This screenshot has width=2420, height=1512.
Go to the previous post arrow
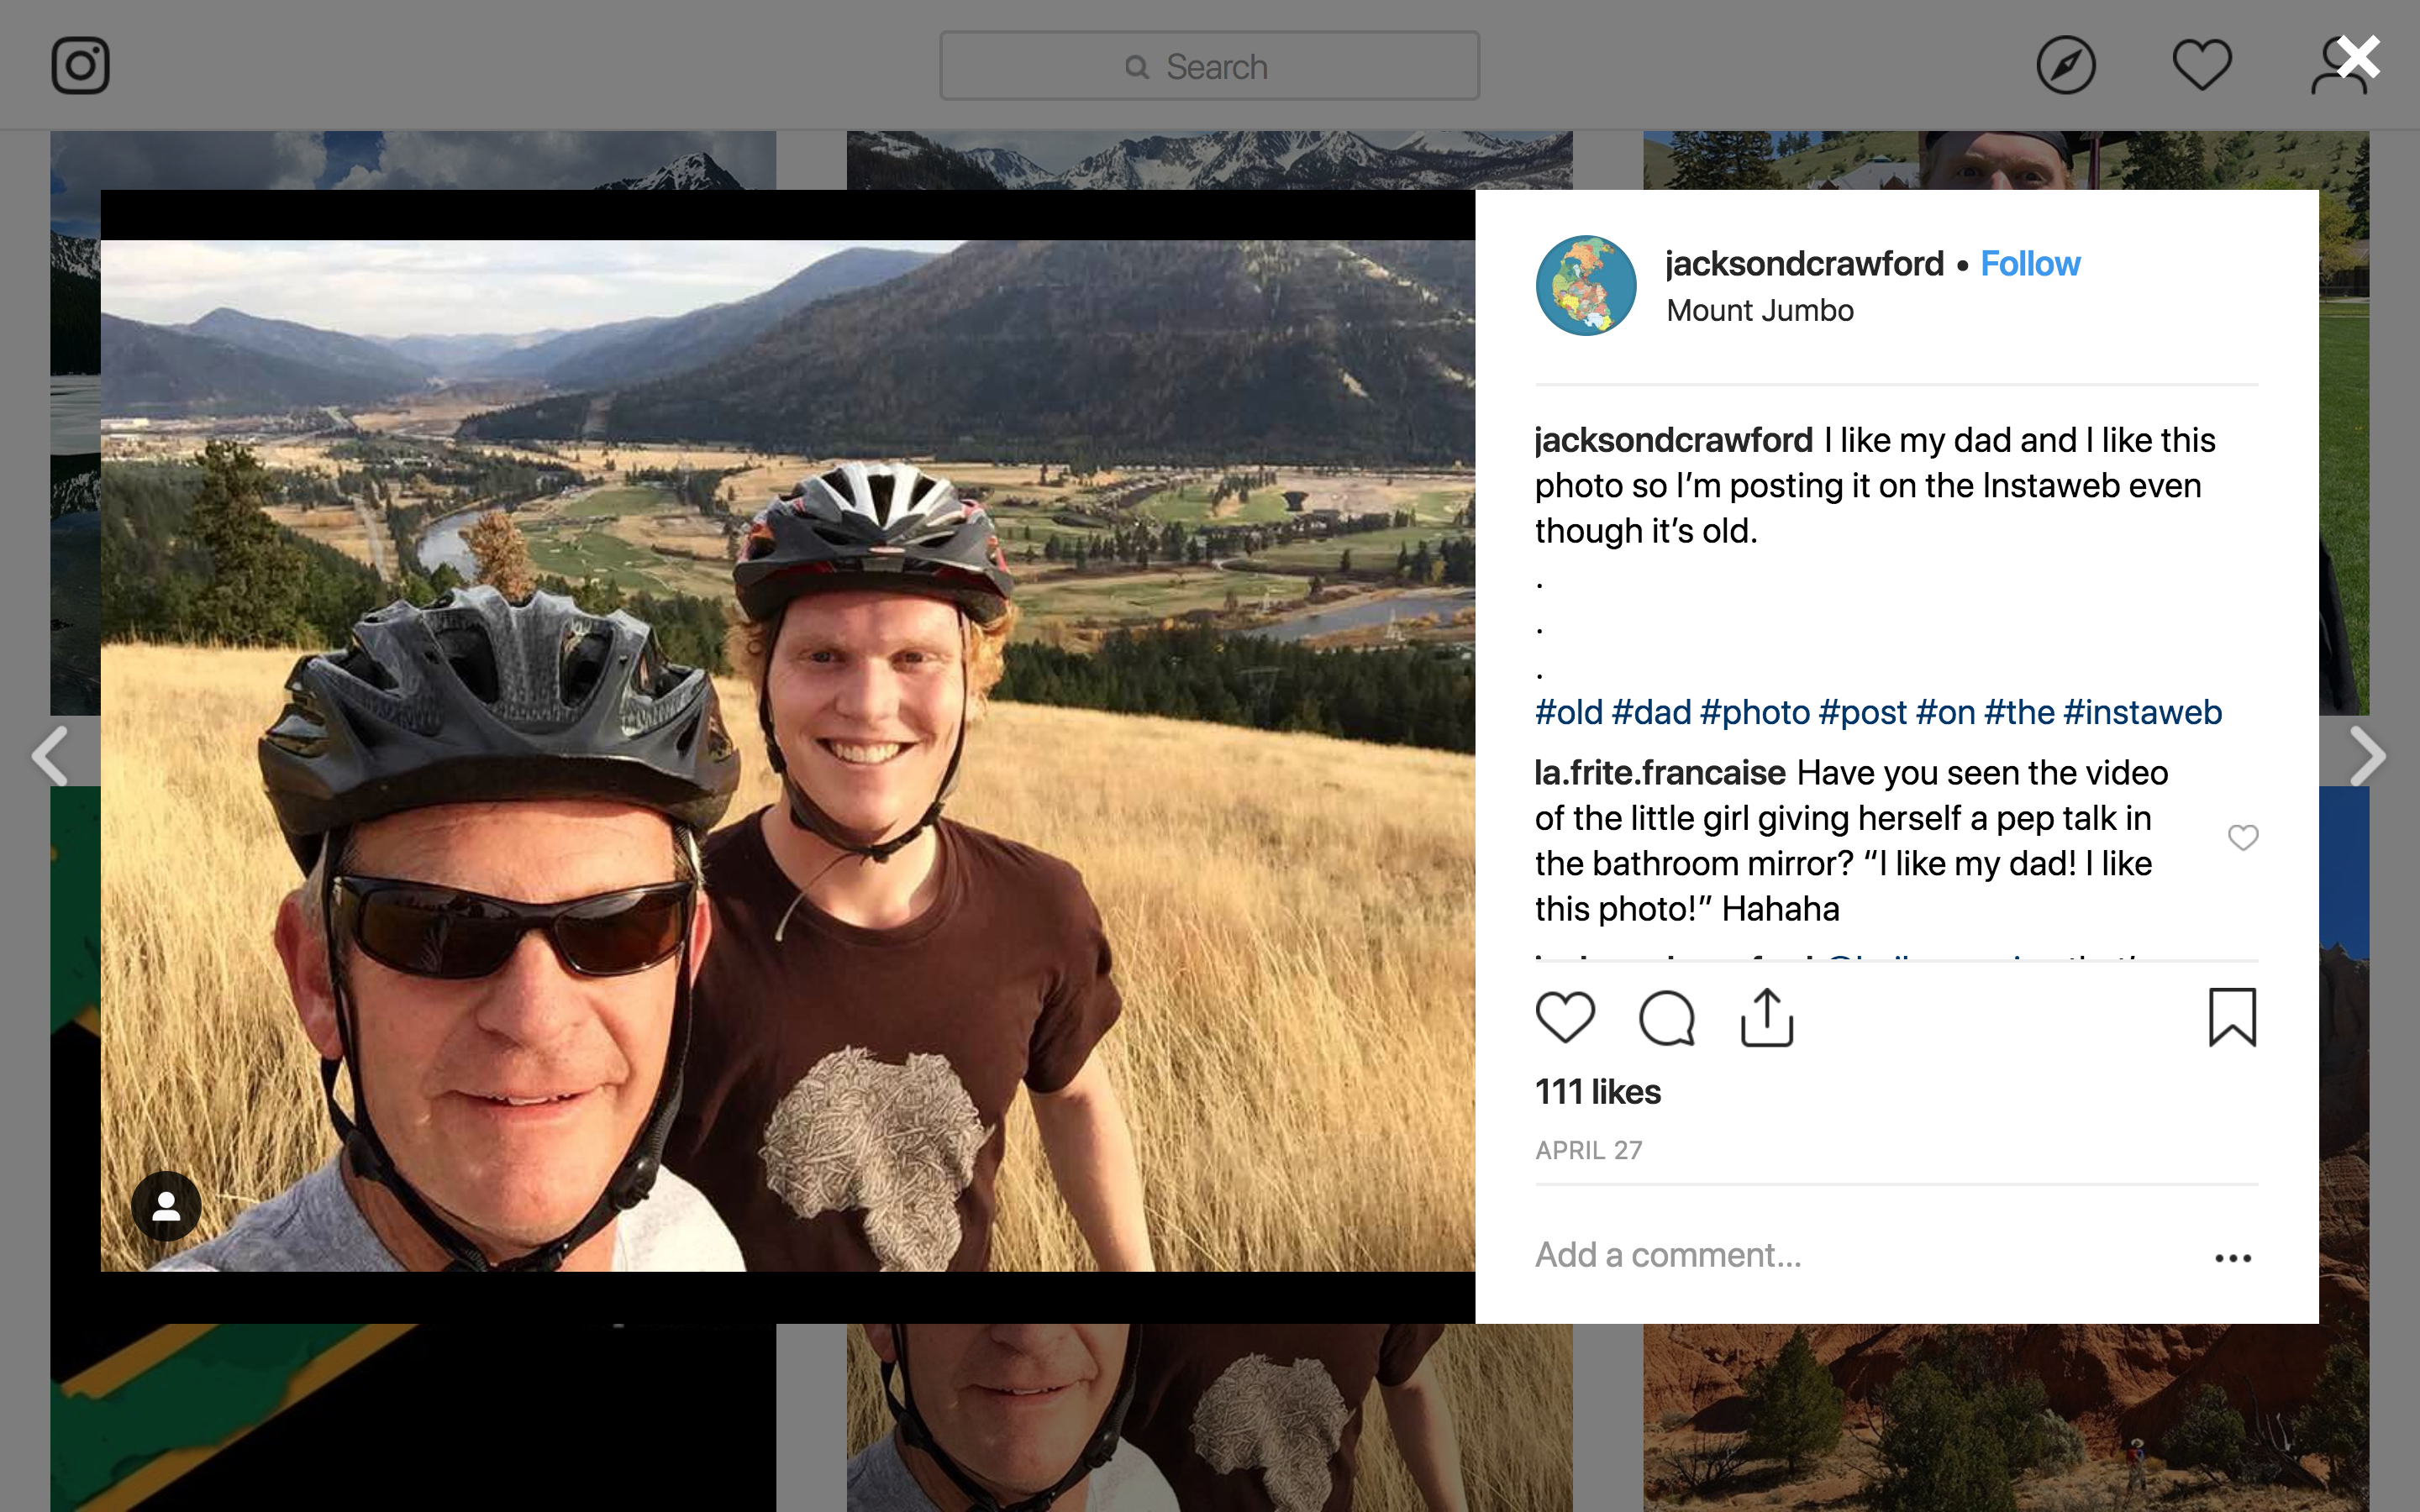pos(50,756)
